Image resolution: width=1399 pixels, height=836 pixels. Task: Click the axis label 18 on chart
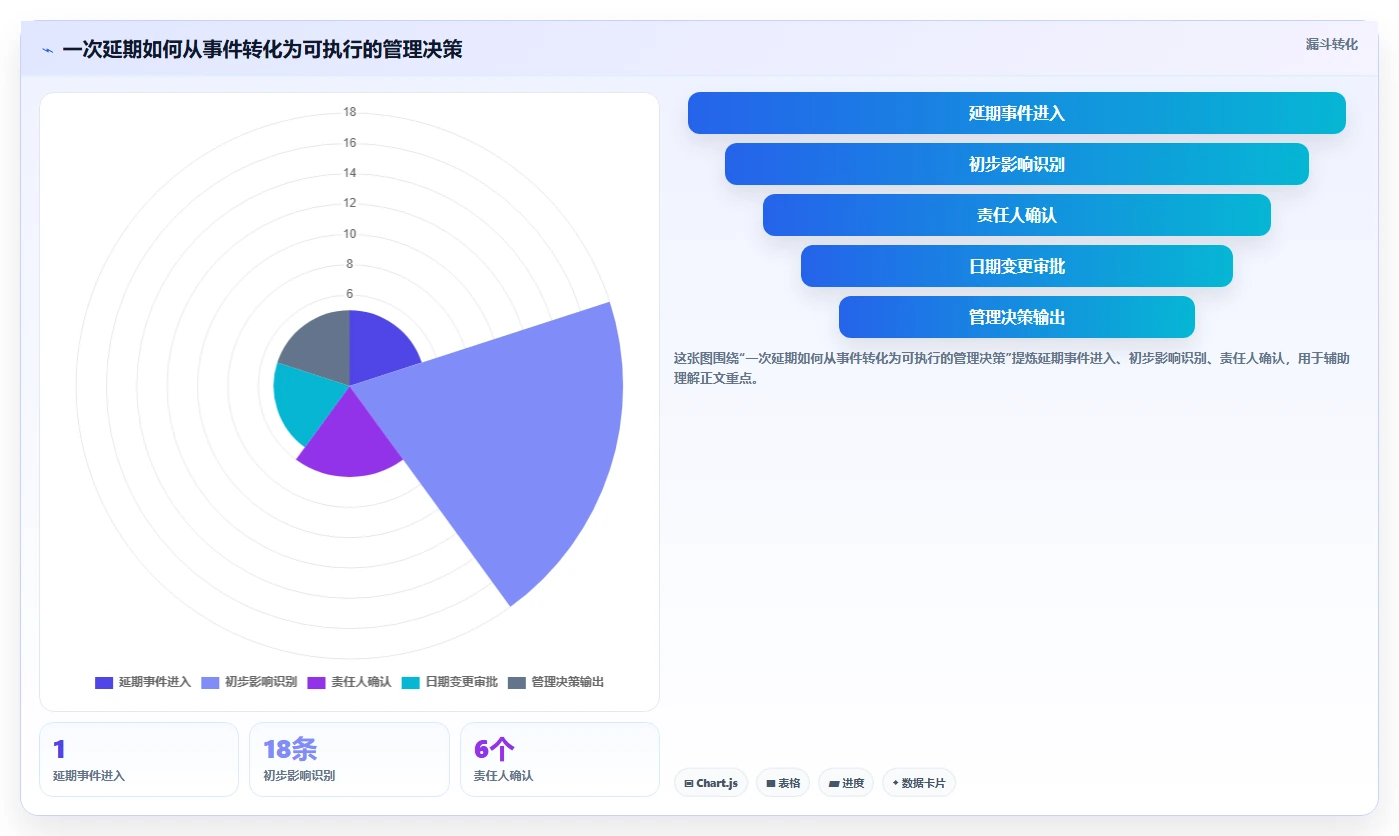[x=350, y=112]
